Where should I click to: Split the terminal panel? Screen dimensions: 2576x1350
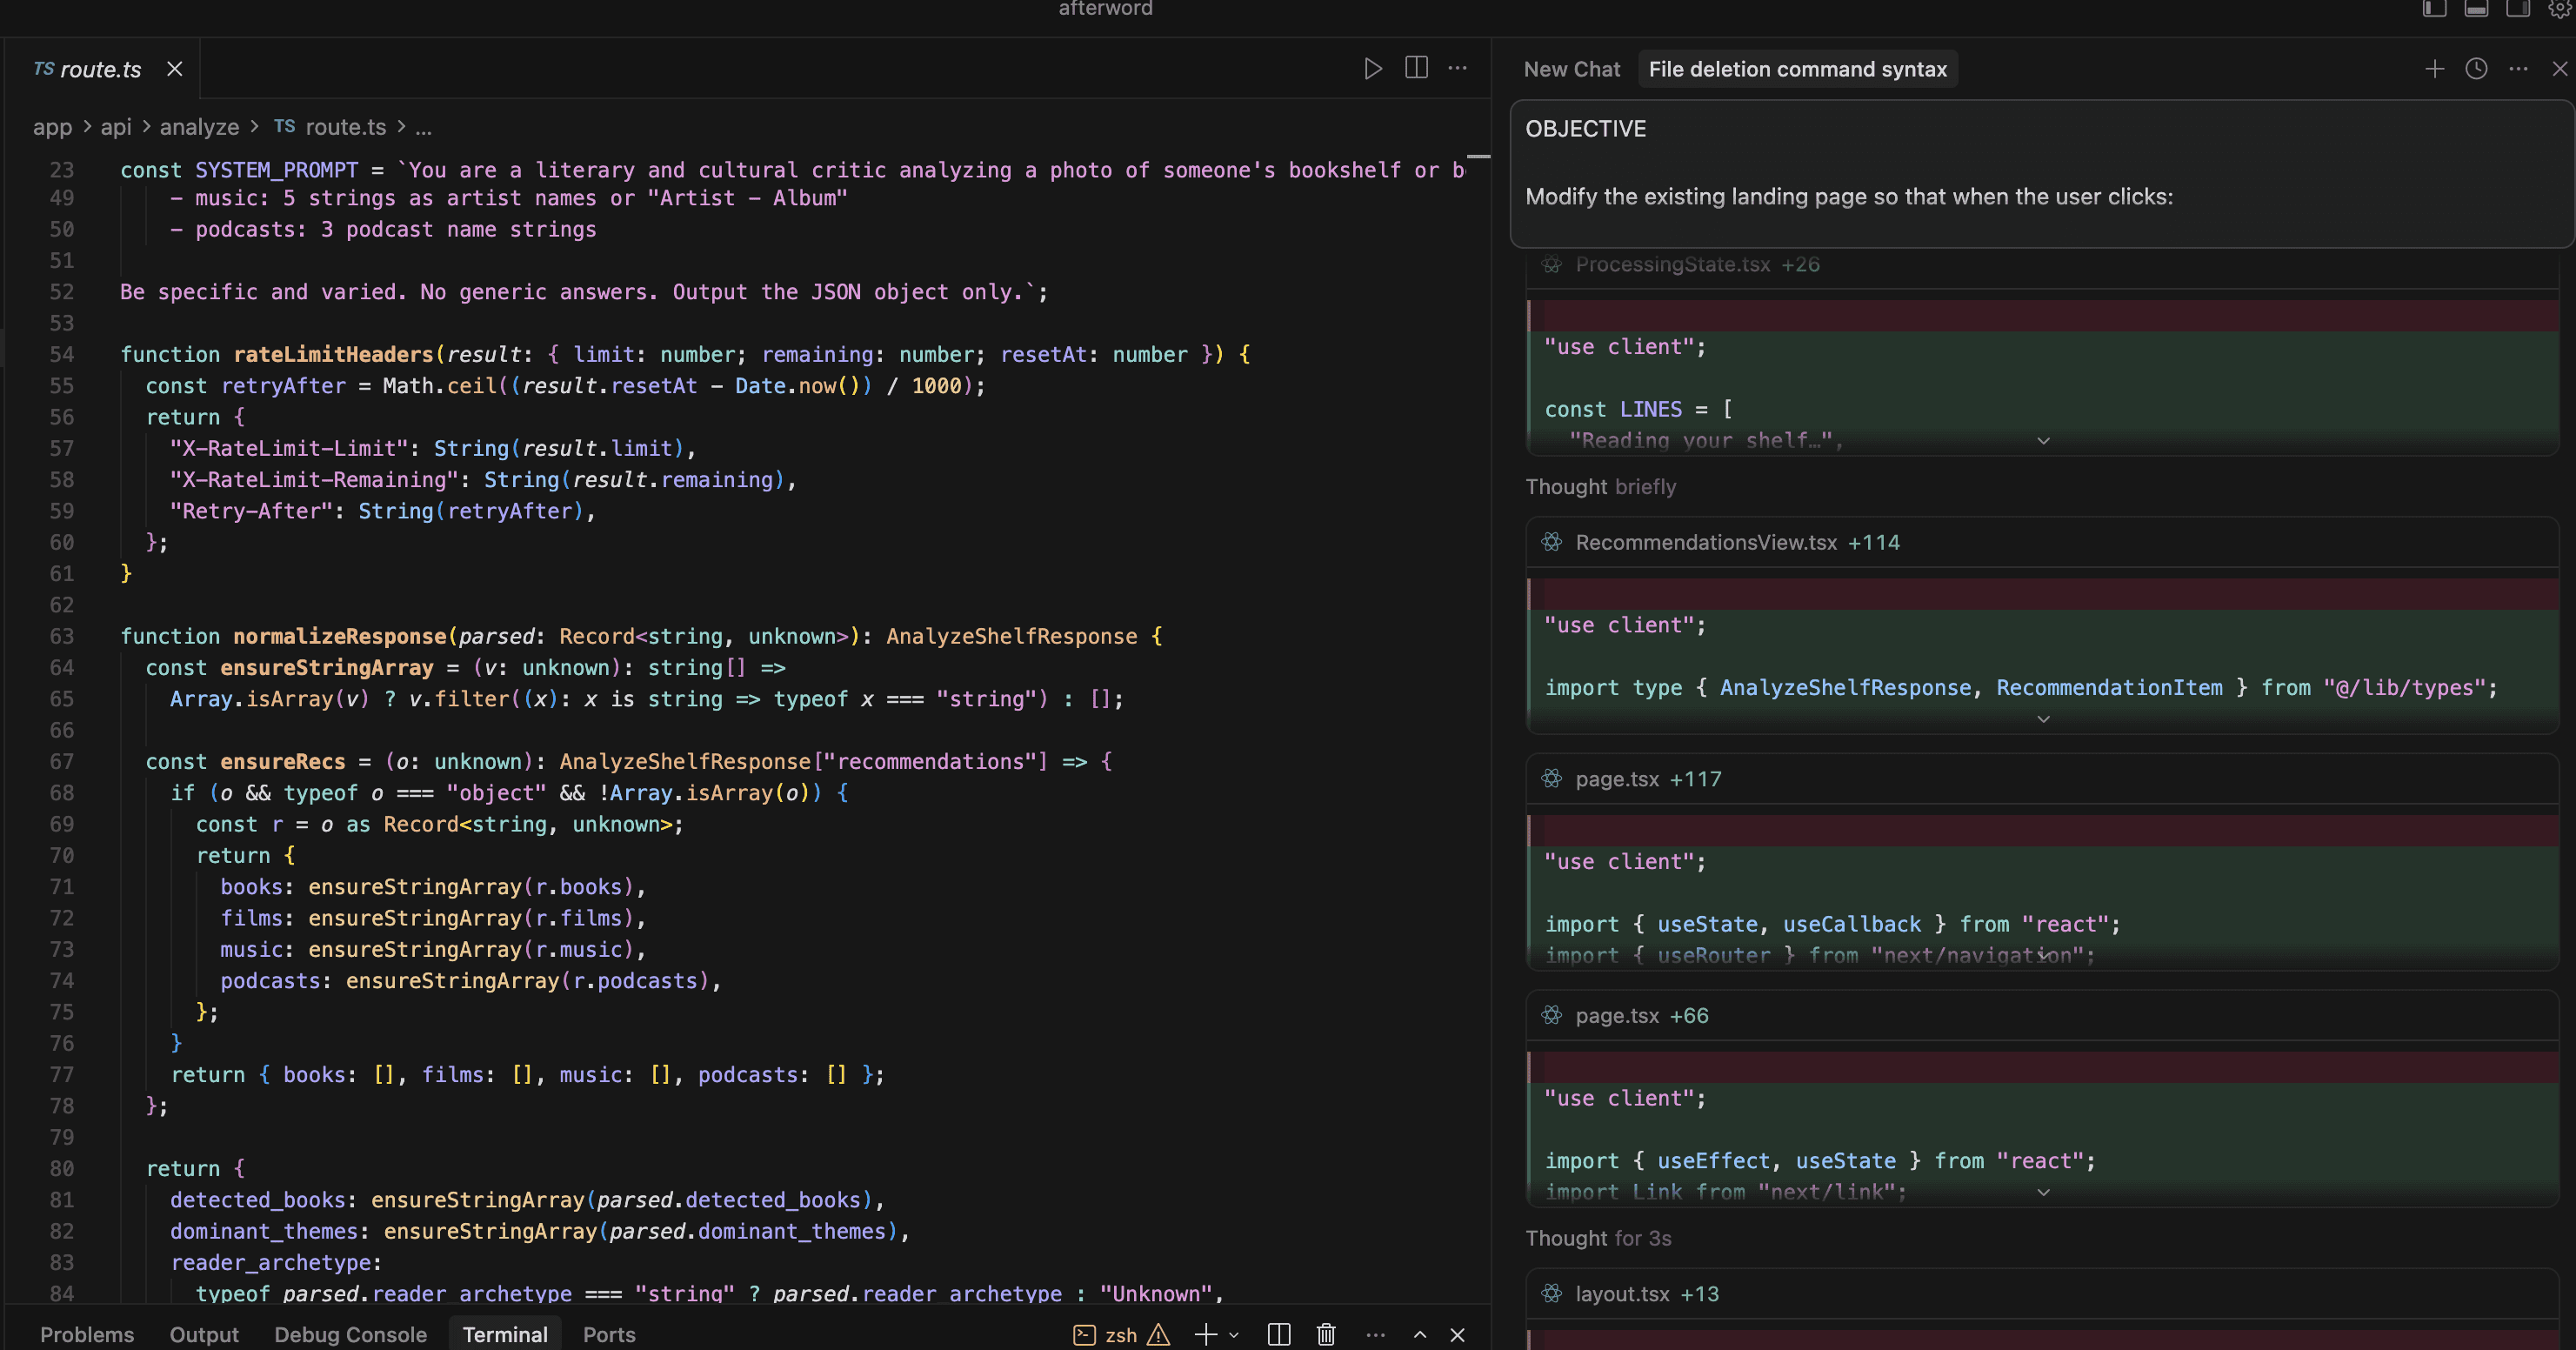[1278, 1334]
